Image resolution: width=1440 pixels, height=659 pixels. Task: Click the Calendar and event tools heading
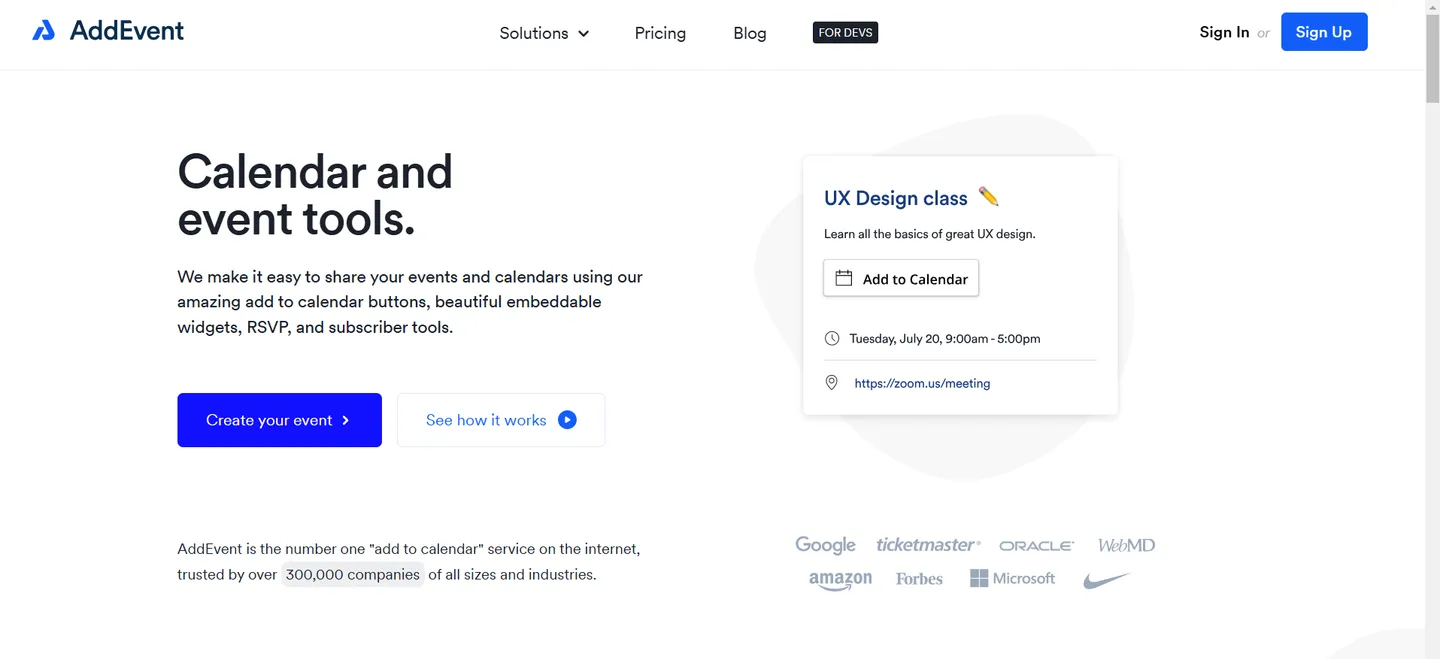point(315,195)
